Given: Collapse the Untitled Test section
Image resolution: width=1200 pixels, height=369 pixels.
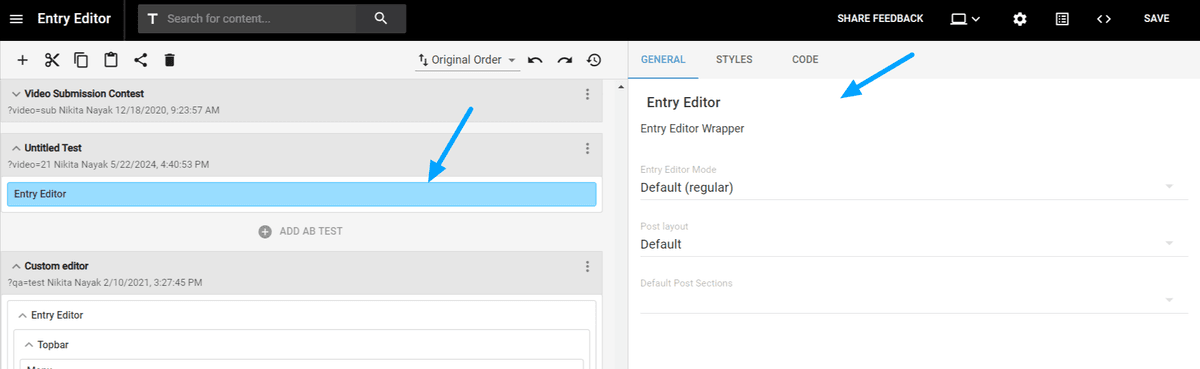Looking at the screenshot, I should (x=16, y=148).
